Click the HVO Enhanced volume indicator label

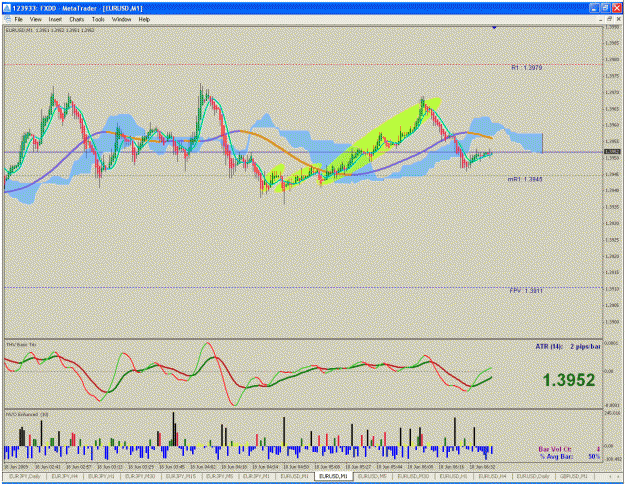[x=27, y=415]
